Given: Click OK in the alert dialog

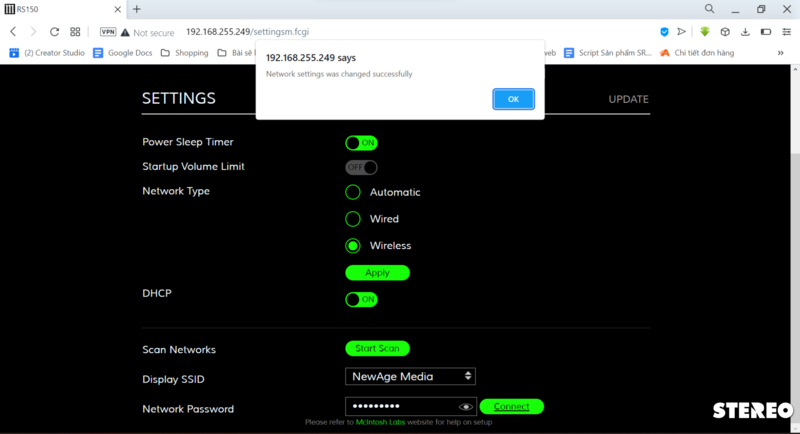Looking at the screenshot, I should click(513, 99).
